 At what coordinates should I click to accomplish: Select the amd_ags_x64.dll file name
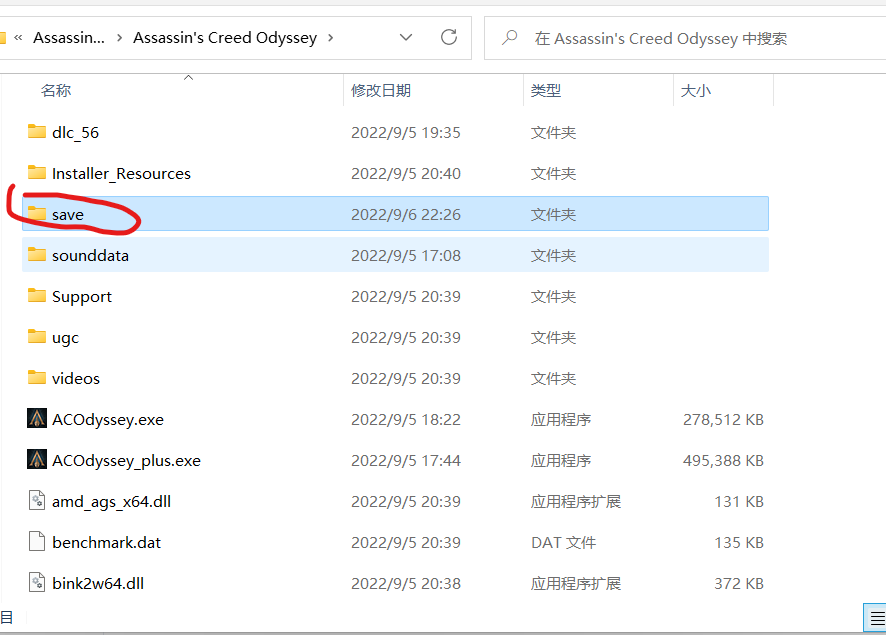tap(111, 502)
